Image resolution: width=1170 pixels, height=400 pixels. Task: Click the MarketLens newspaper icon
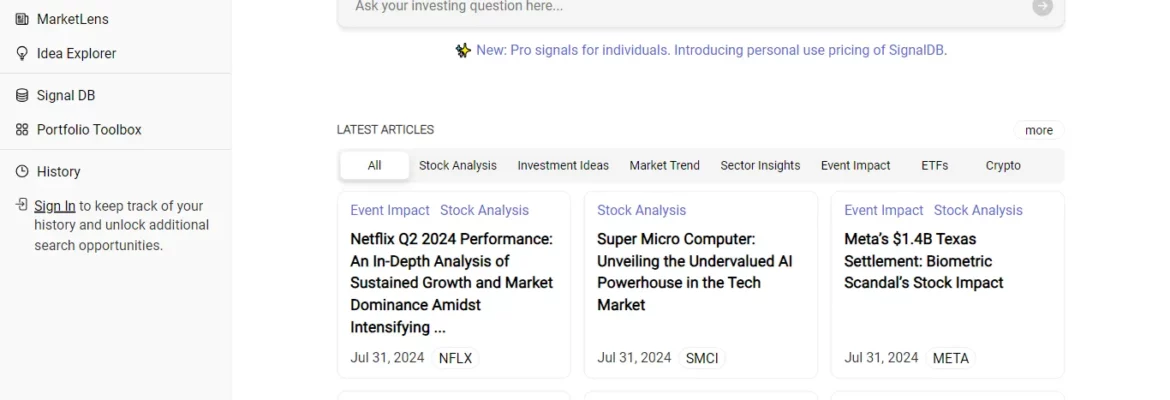(x=22, y=19)
